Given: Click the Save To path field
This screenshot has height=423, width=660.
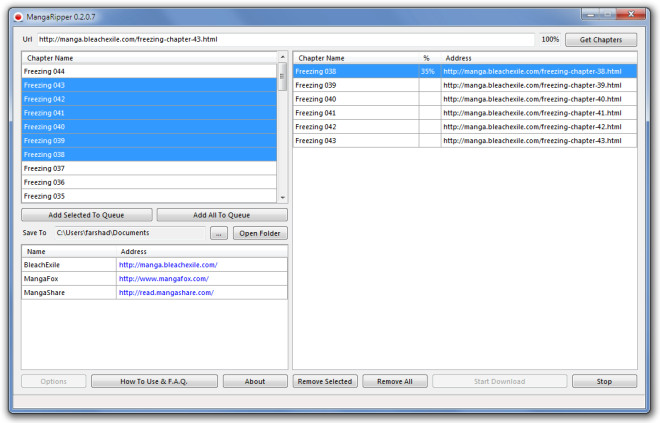Looking at the screenshot, I should 130,233.
